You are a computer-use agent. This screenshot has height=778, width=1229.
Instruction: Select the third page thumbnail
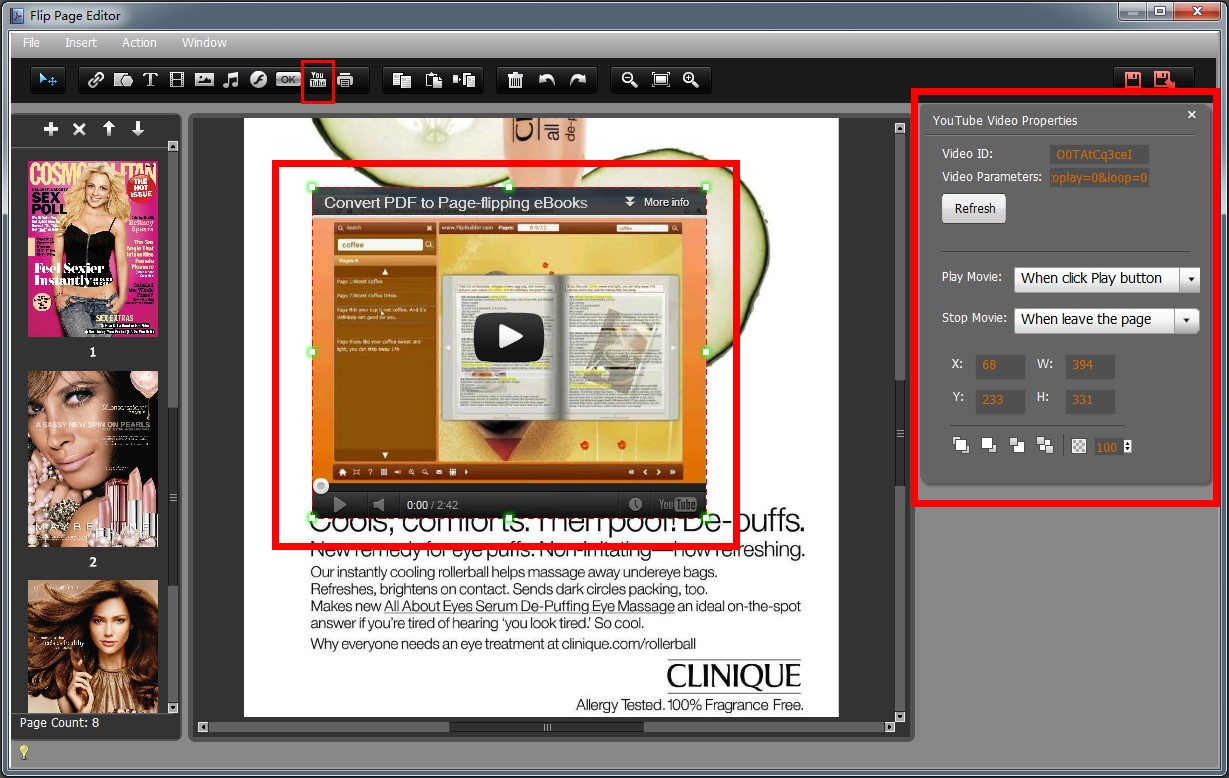click(x=93, y=645)
